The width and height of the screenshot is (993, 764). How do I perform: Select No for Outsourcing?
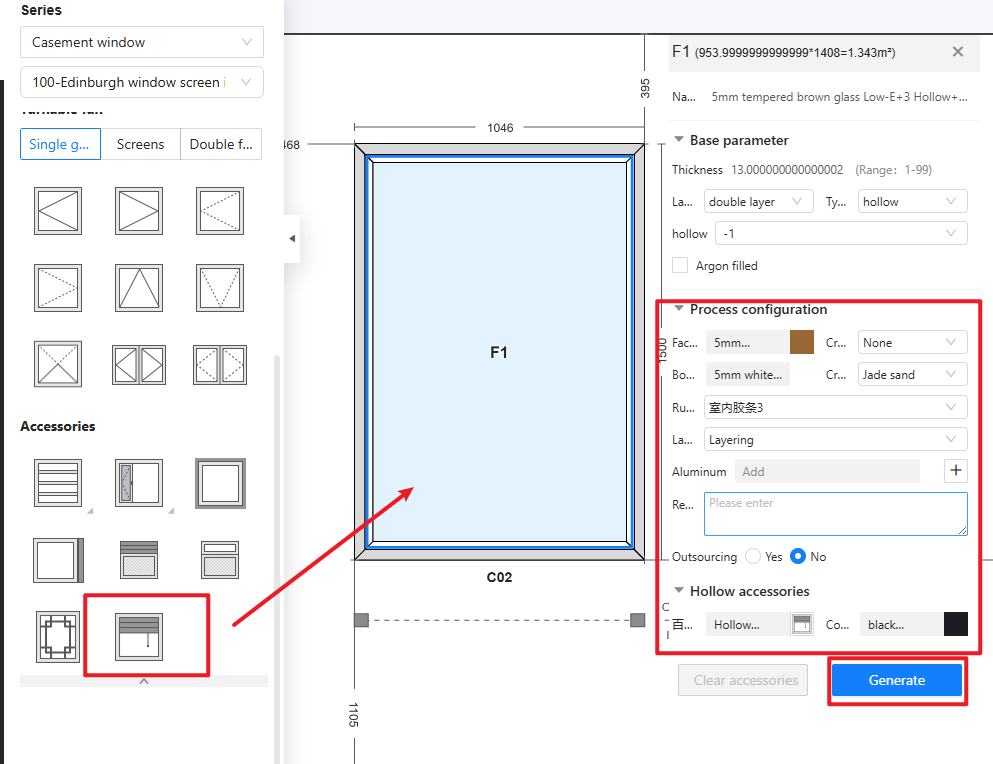point(798,557)
